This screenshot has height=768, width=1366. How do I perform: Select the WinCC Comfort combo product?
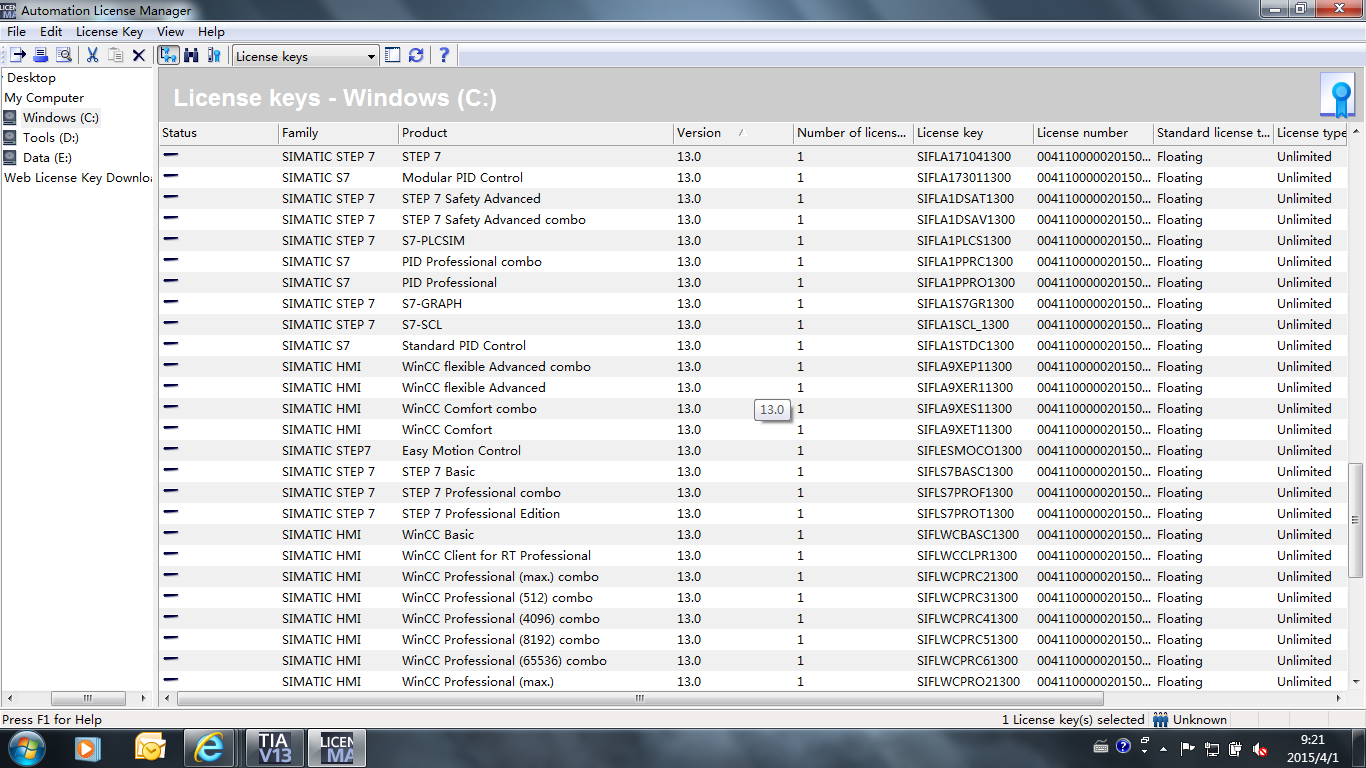469,409
